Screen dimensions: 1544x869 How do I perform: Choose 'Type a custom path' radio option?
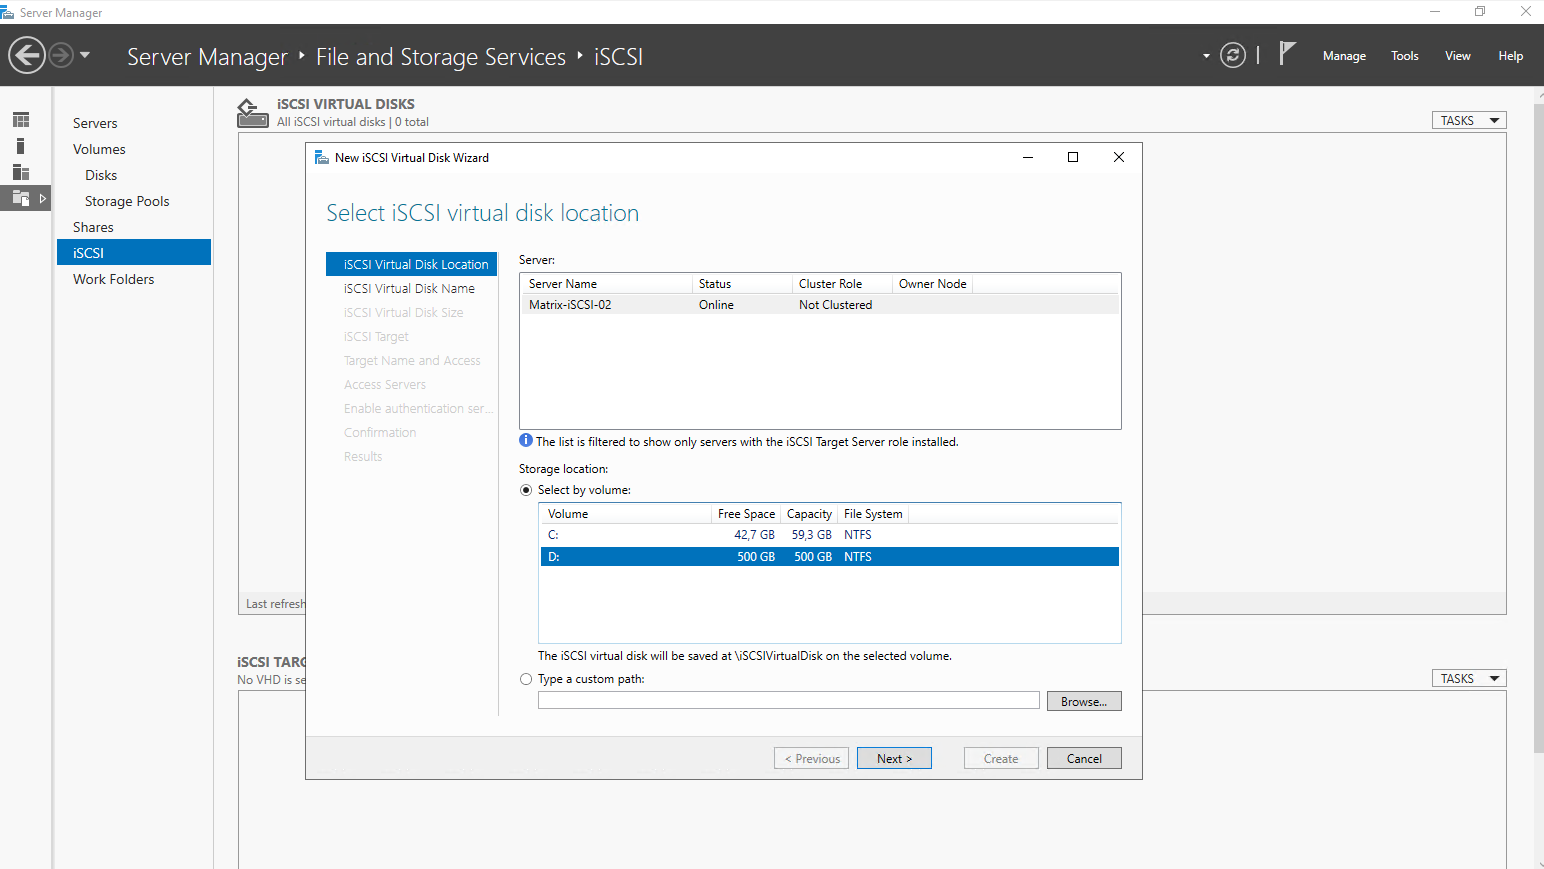pos(526,679)
